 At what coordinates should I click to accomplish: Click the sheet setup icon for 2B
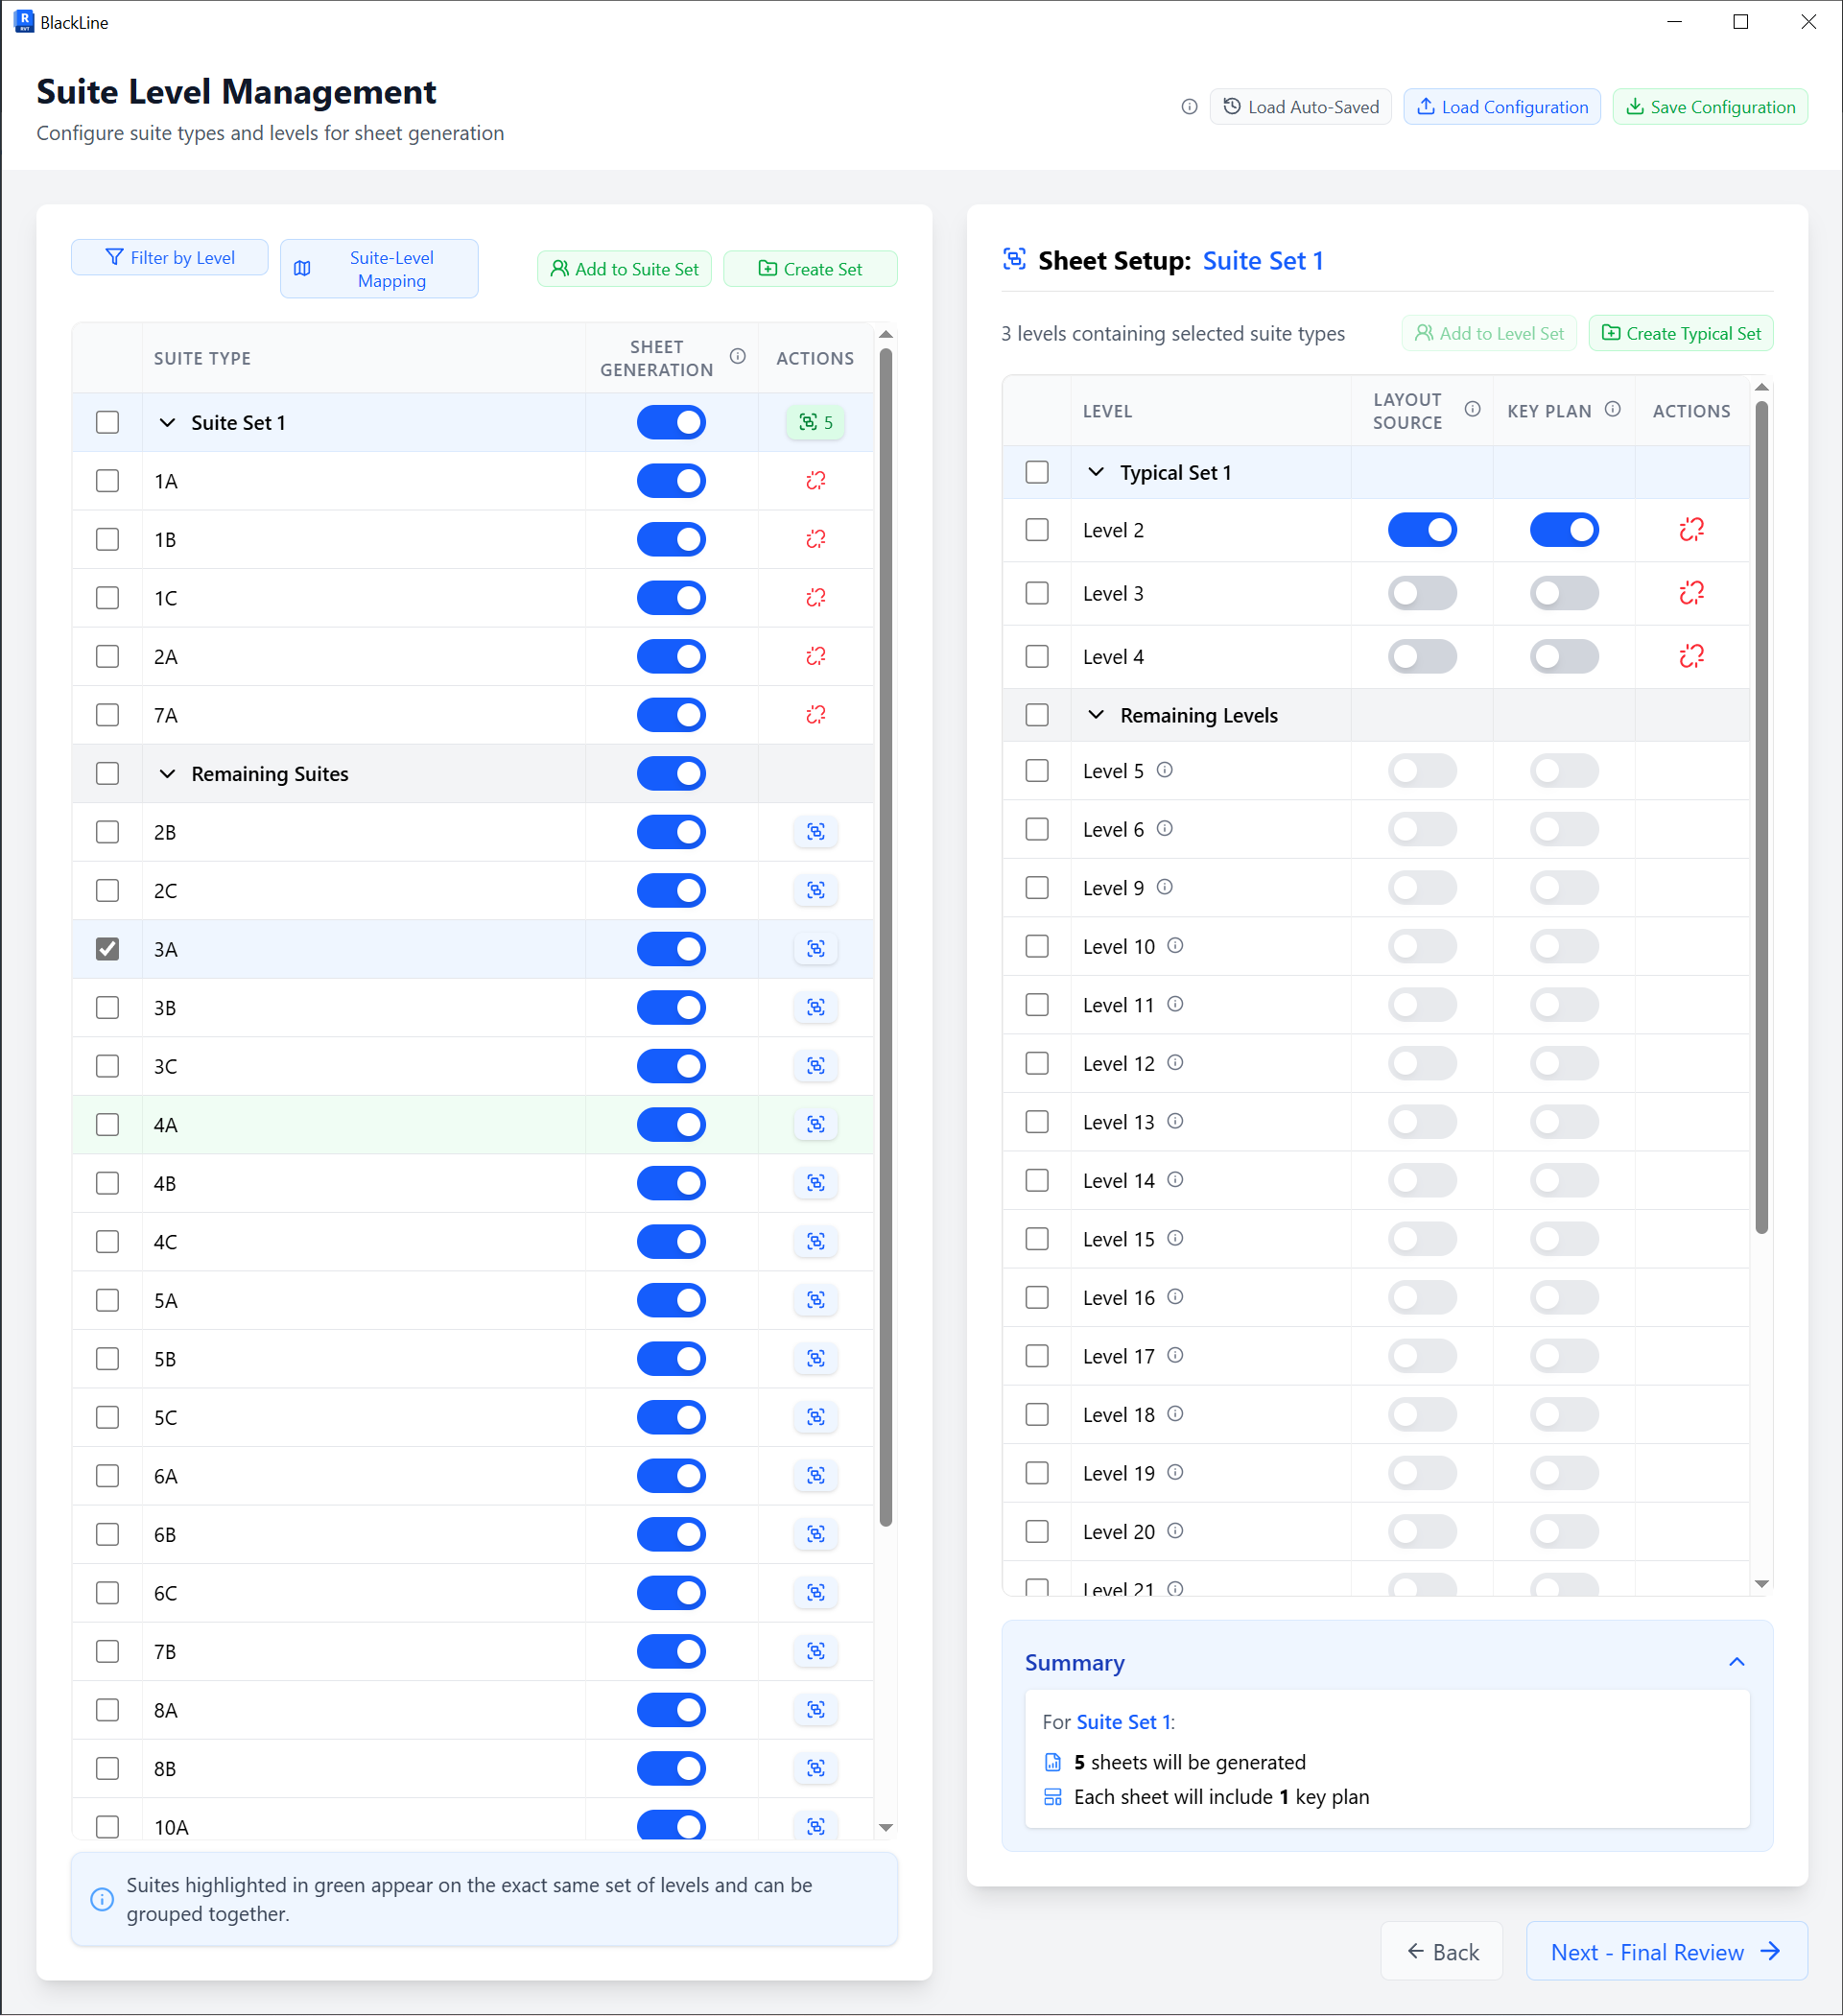click(815, 832)
